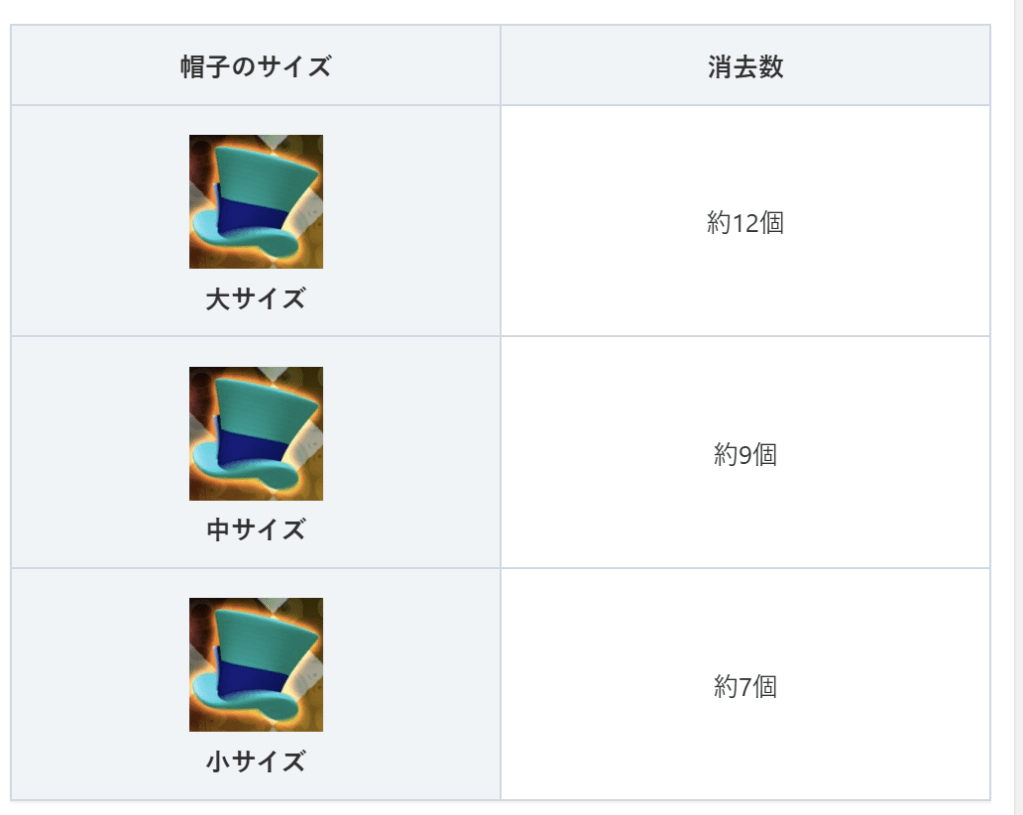Click the 消去数 column header

coord(745,67)
